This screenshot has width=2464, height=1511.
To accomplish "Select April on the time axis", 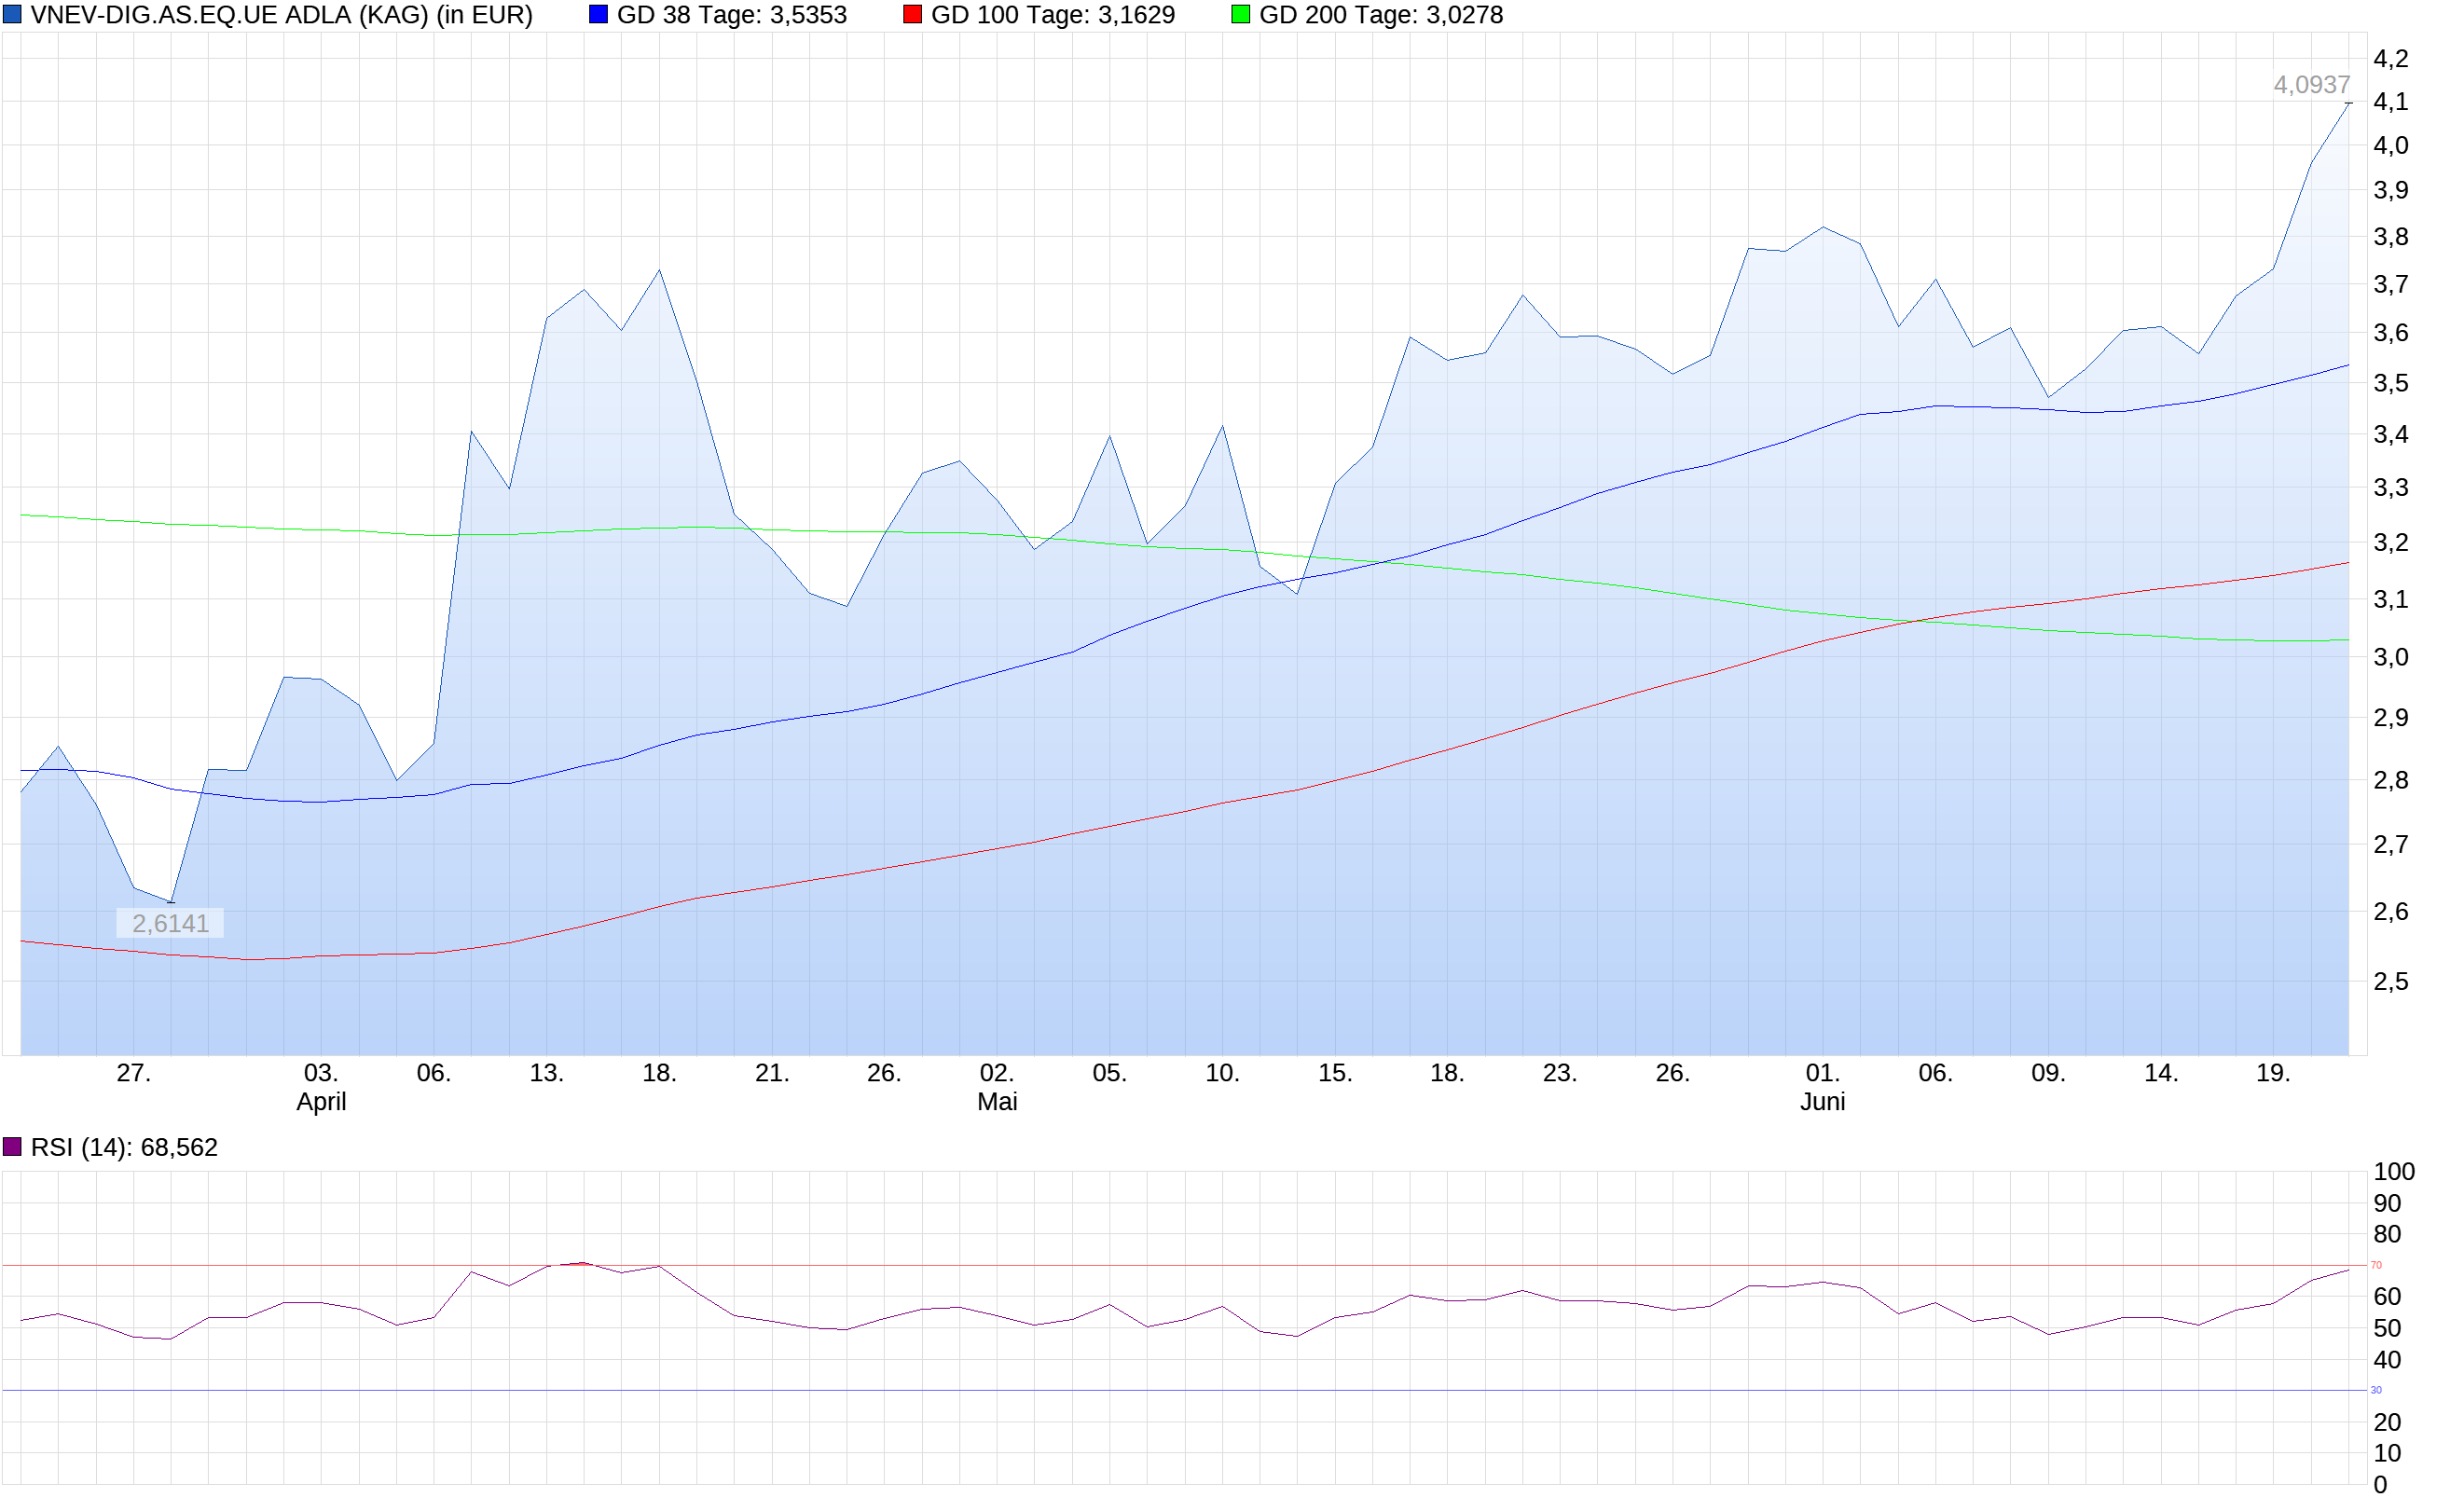I will click(321, 1101).
